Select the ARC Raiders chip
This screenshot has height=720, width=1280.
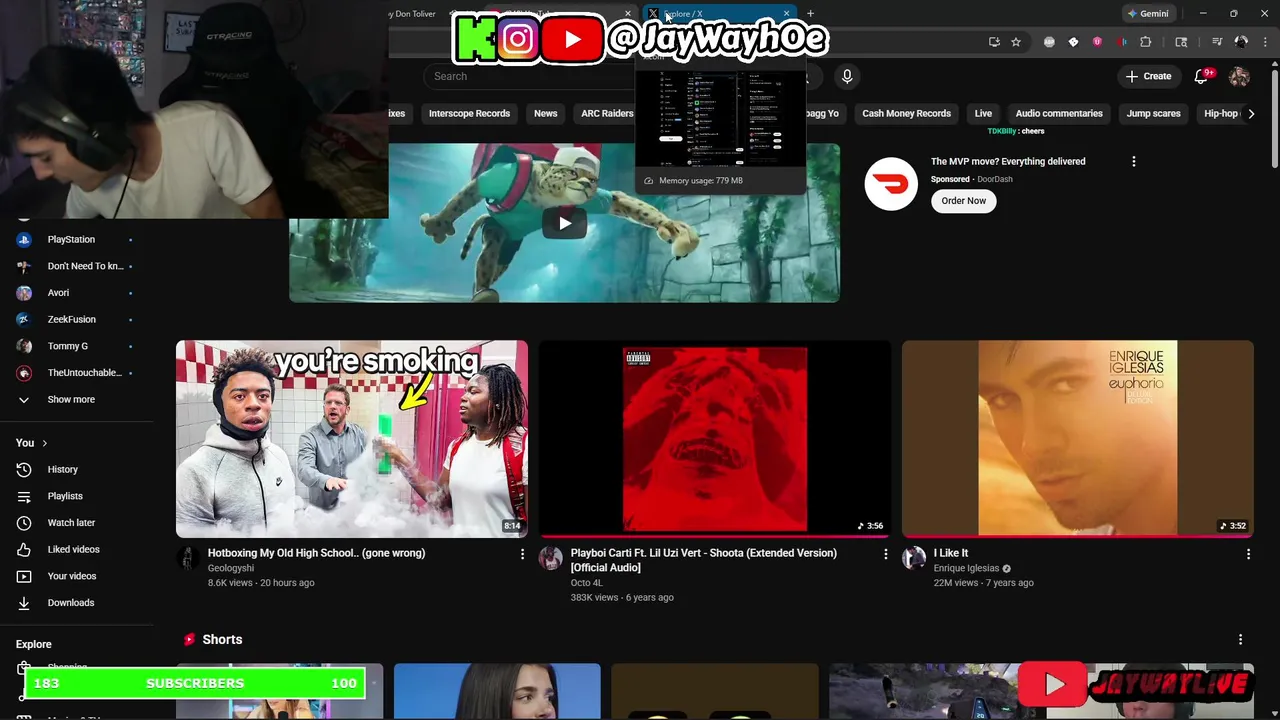click(607, 114)
